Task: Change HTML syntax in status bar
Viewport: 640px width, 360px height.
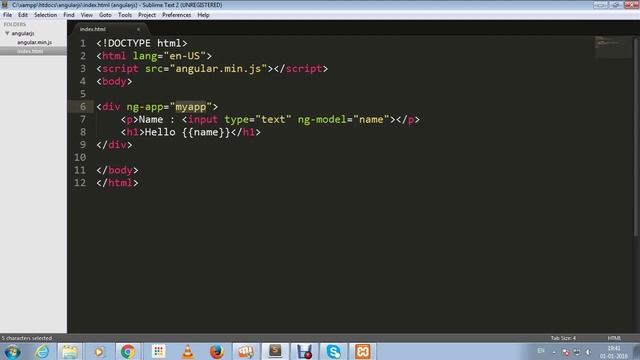Action: tap(614, 338)
